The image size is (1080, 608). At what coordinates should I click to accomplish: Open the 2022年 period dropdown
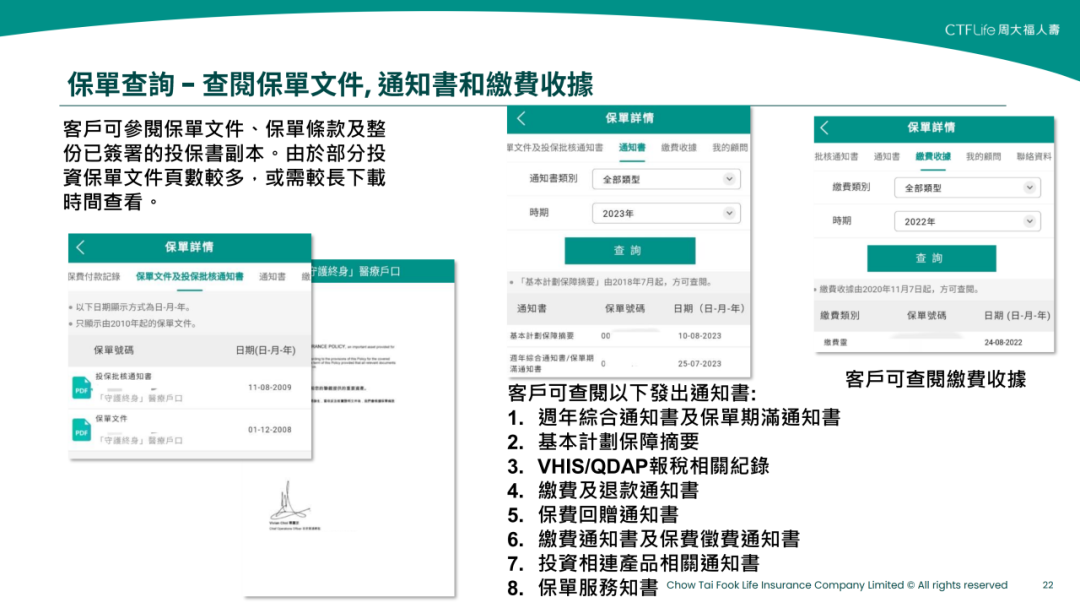tap(967, 222)
